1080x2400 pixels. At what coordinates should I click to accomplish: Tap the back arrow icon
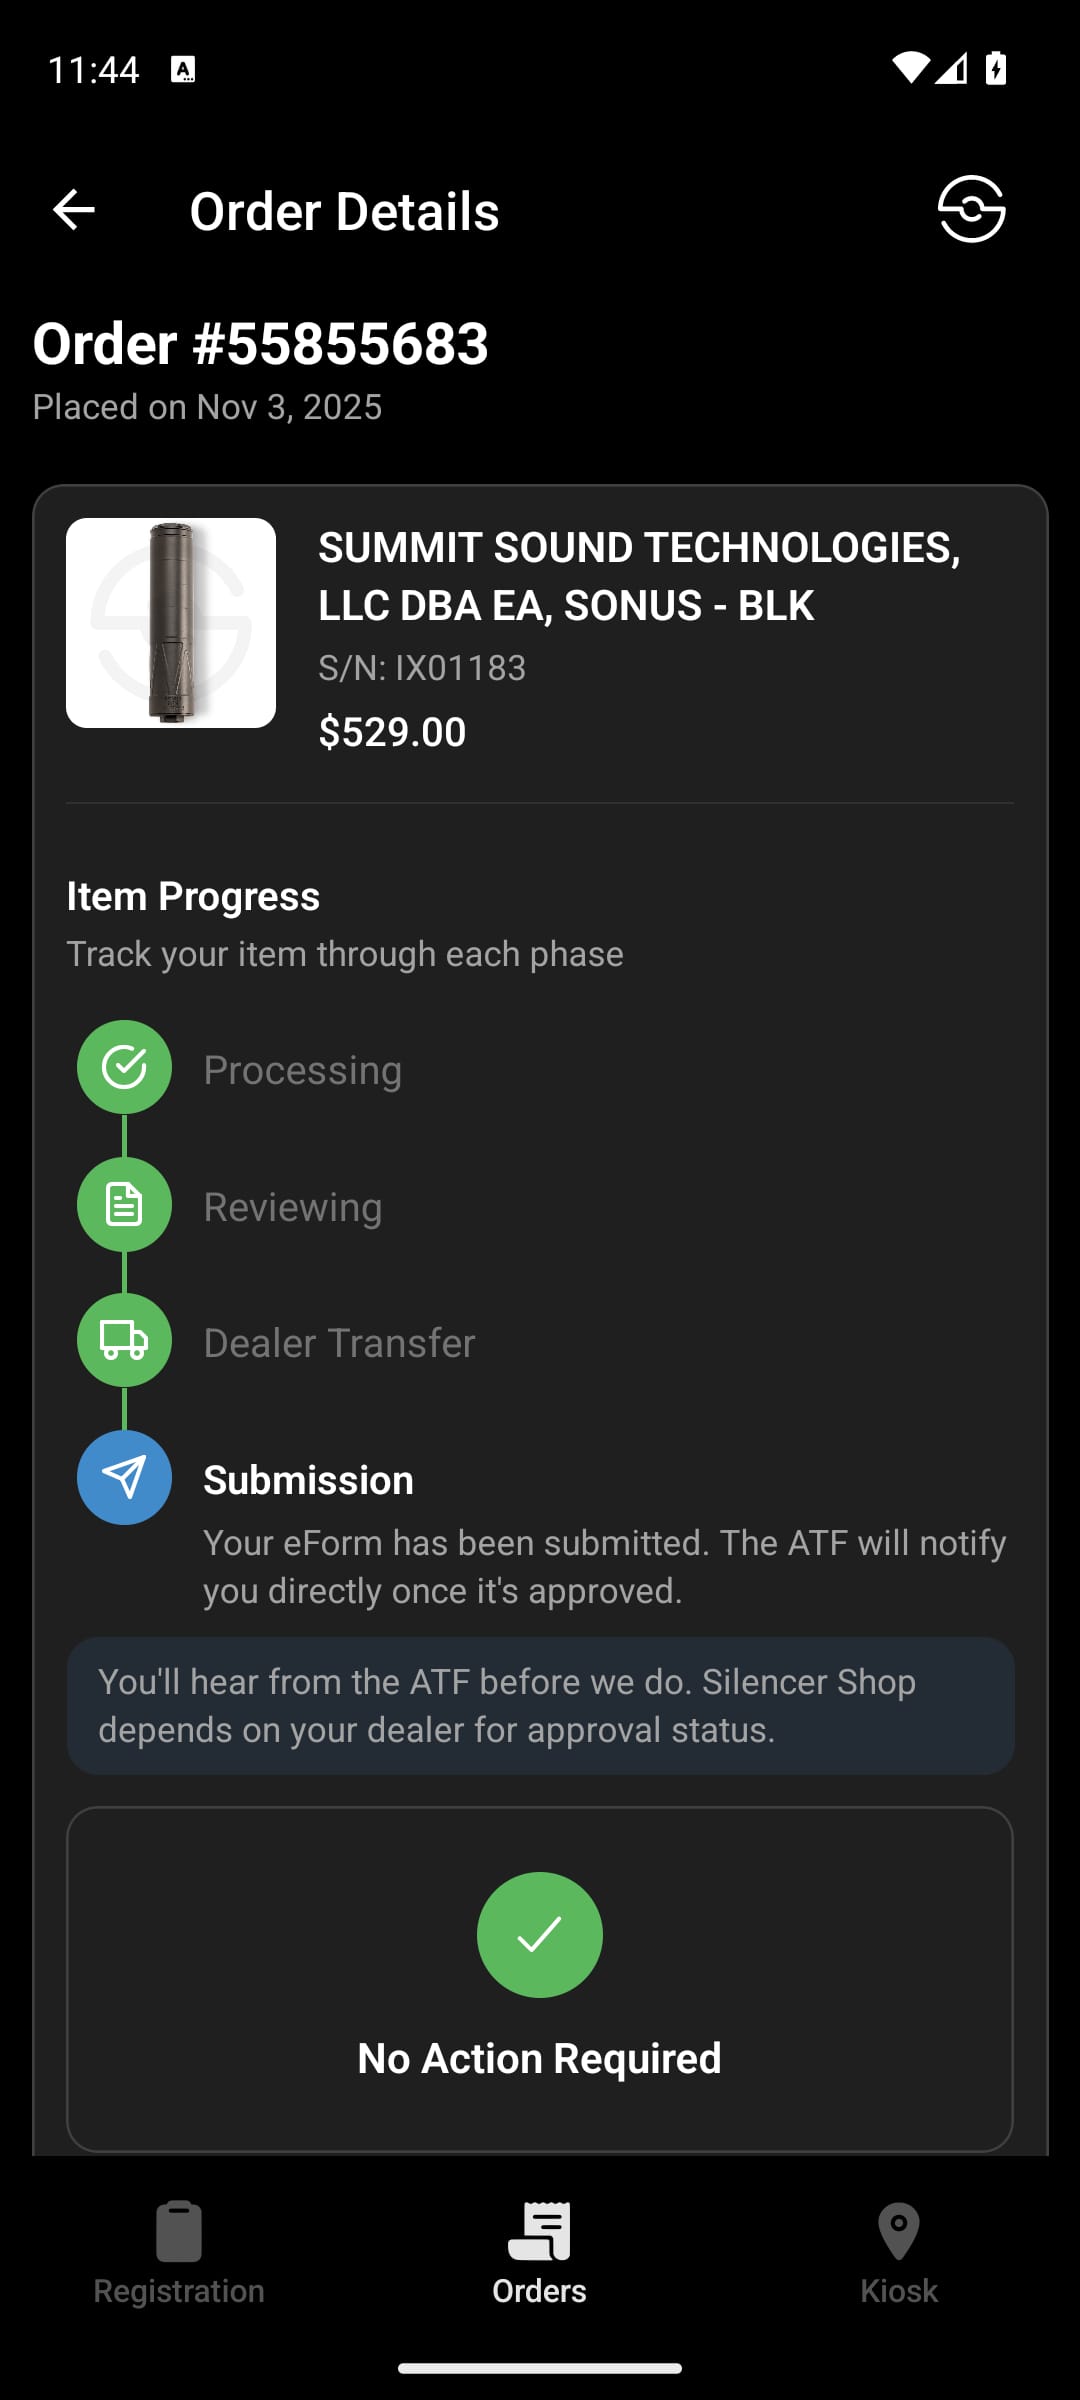click(72, 209)
